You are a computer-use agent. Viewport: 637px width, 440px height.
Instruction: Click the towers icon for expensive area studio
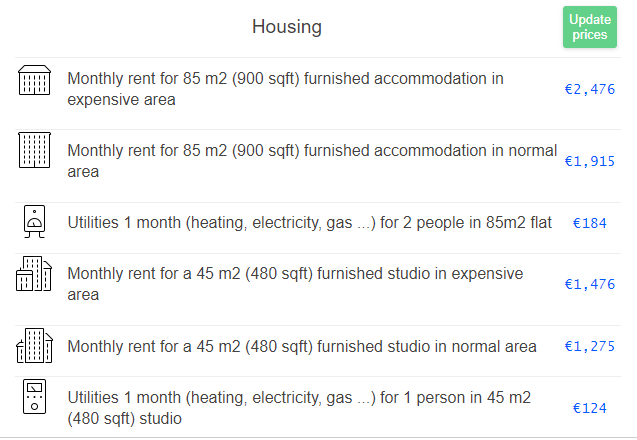click(34, 274)
